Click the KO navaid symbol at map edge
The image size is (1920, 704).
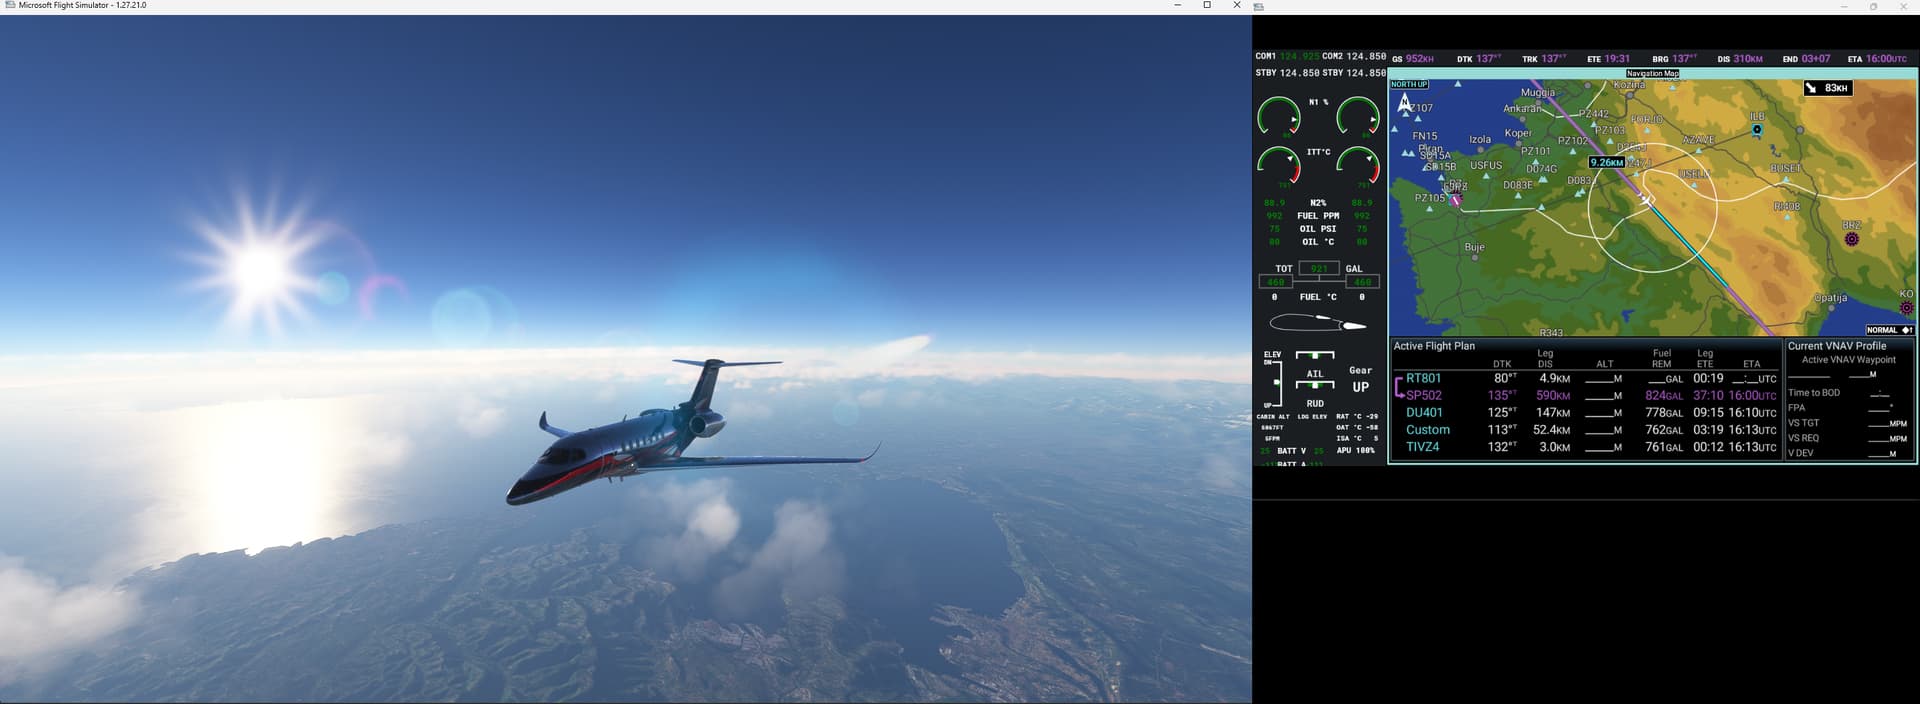tap(1906, 308)
